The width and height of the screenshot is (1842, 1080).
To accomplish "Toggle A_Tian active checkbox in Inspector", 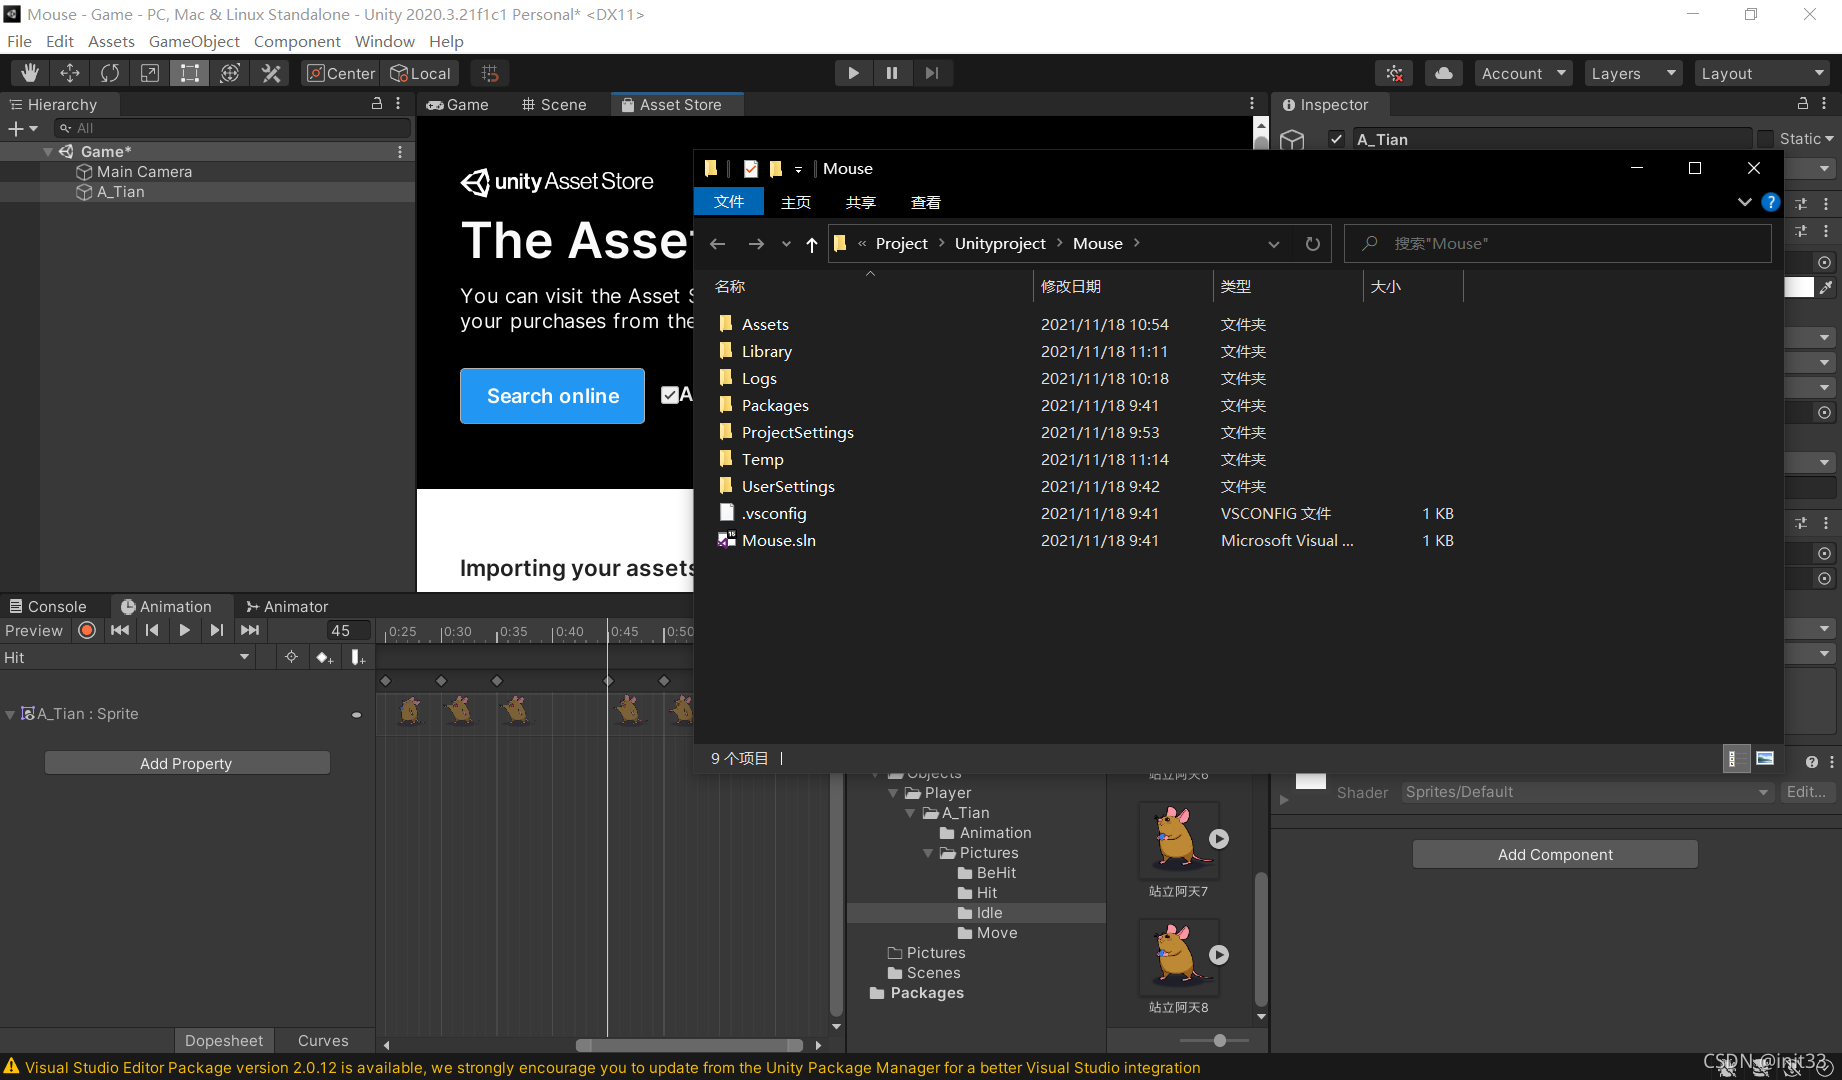I will click(1336, 139).
